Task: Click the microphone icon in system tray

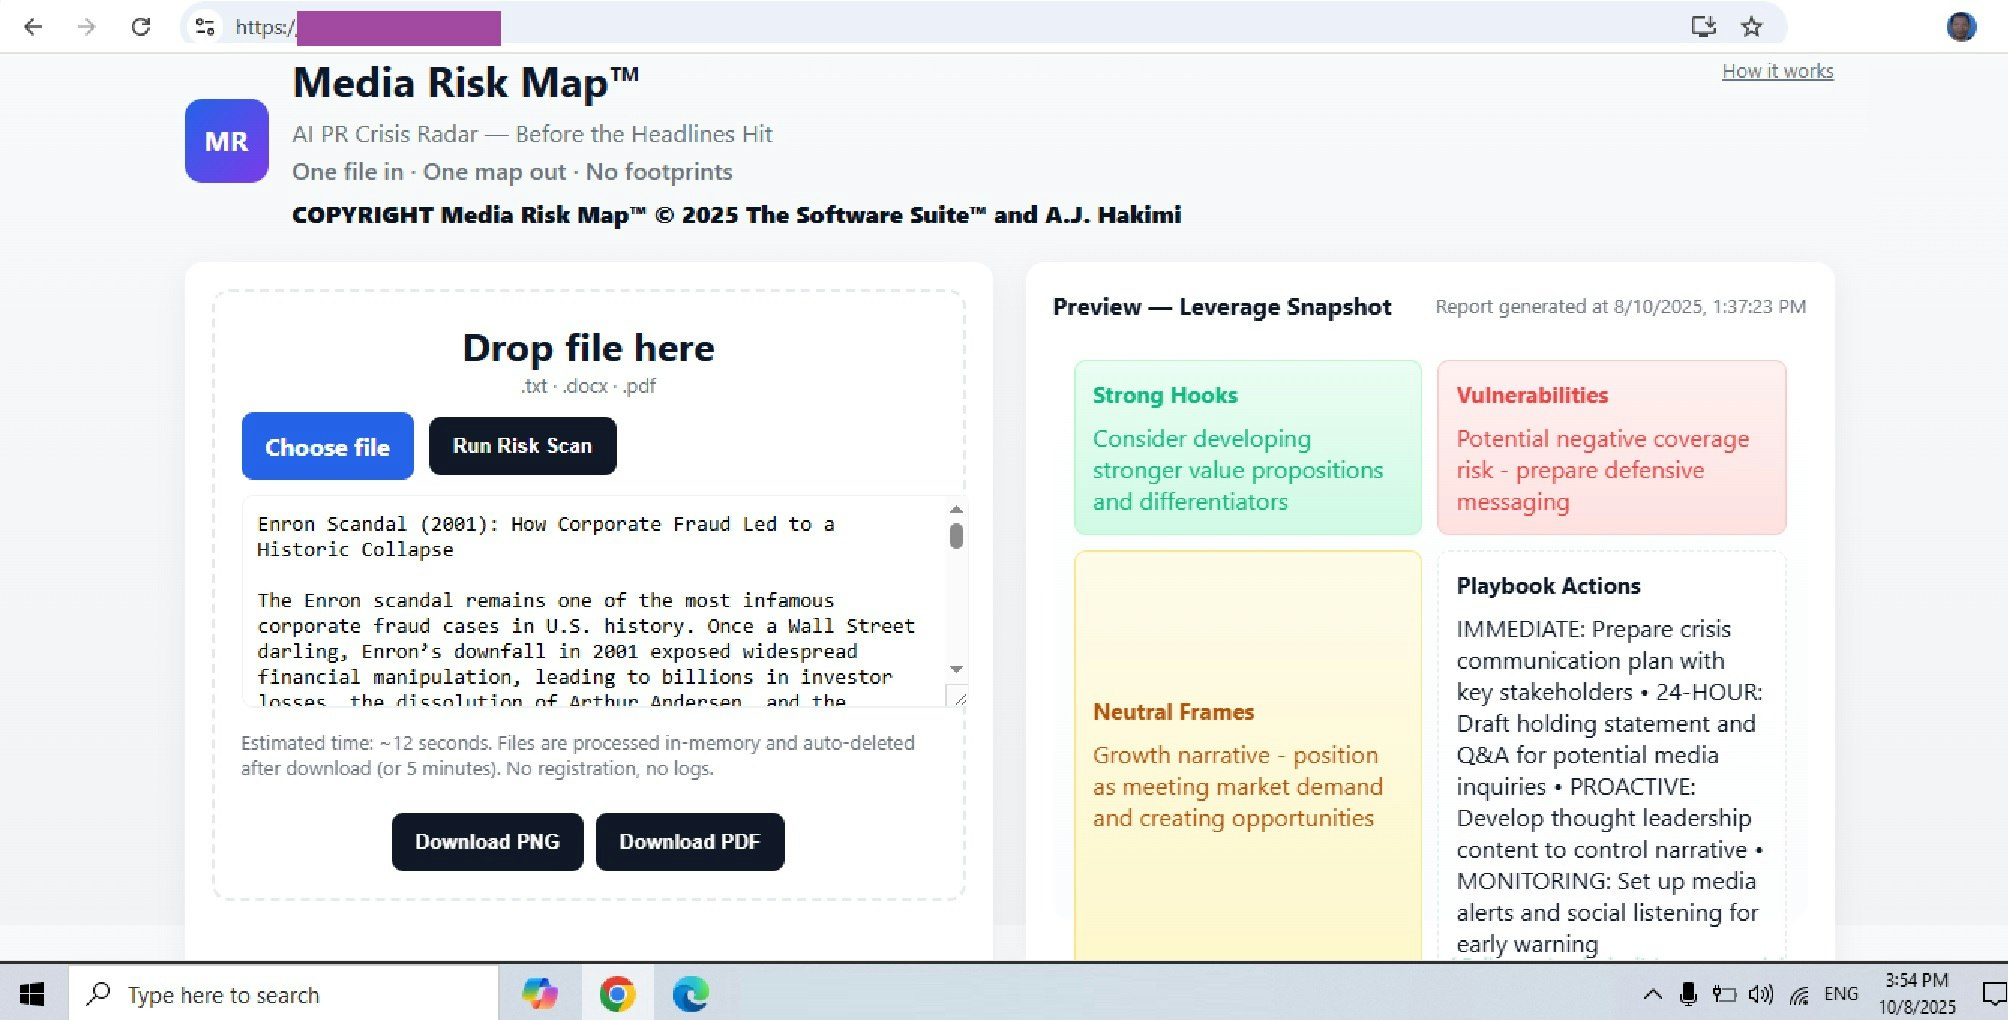Action: point(1688,994)
